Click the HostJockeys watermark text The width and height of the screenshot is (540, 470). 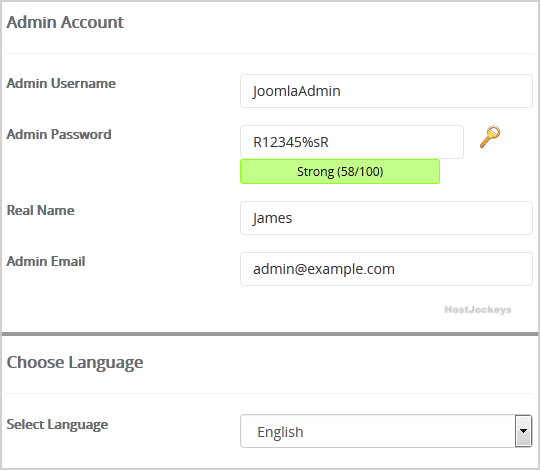pos(478,310)
